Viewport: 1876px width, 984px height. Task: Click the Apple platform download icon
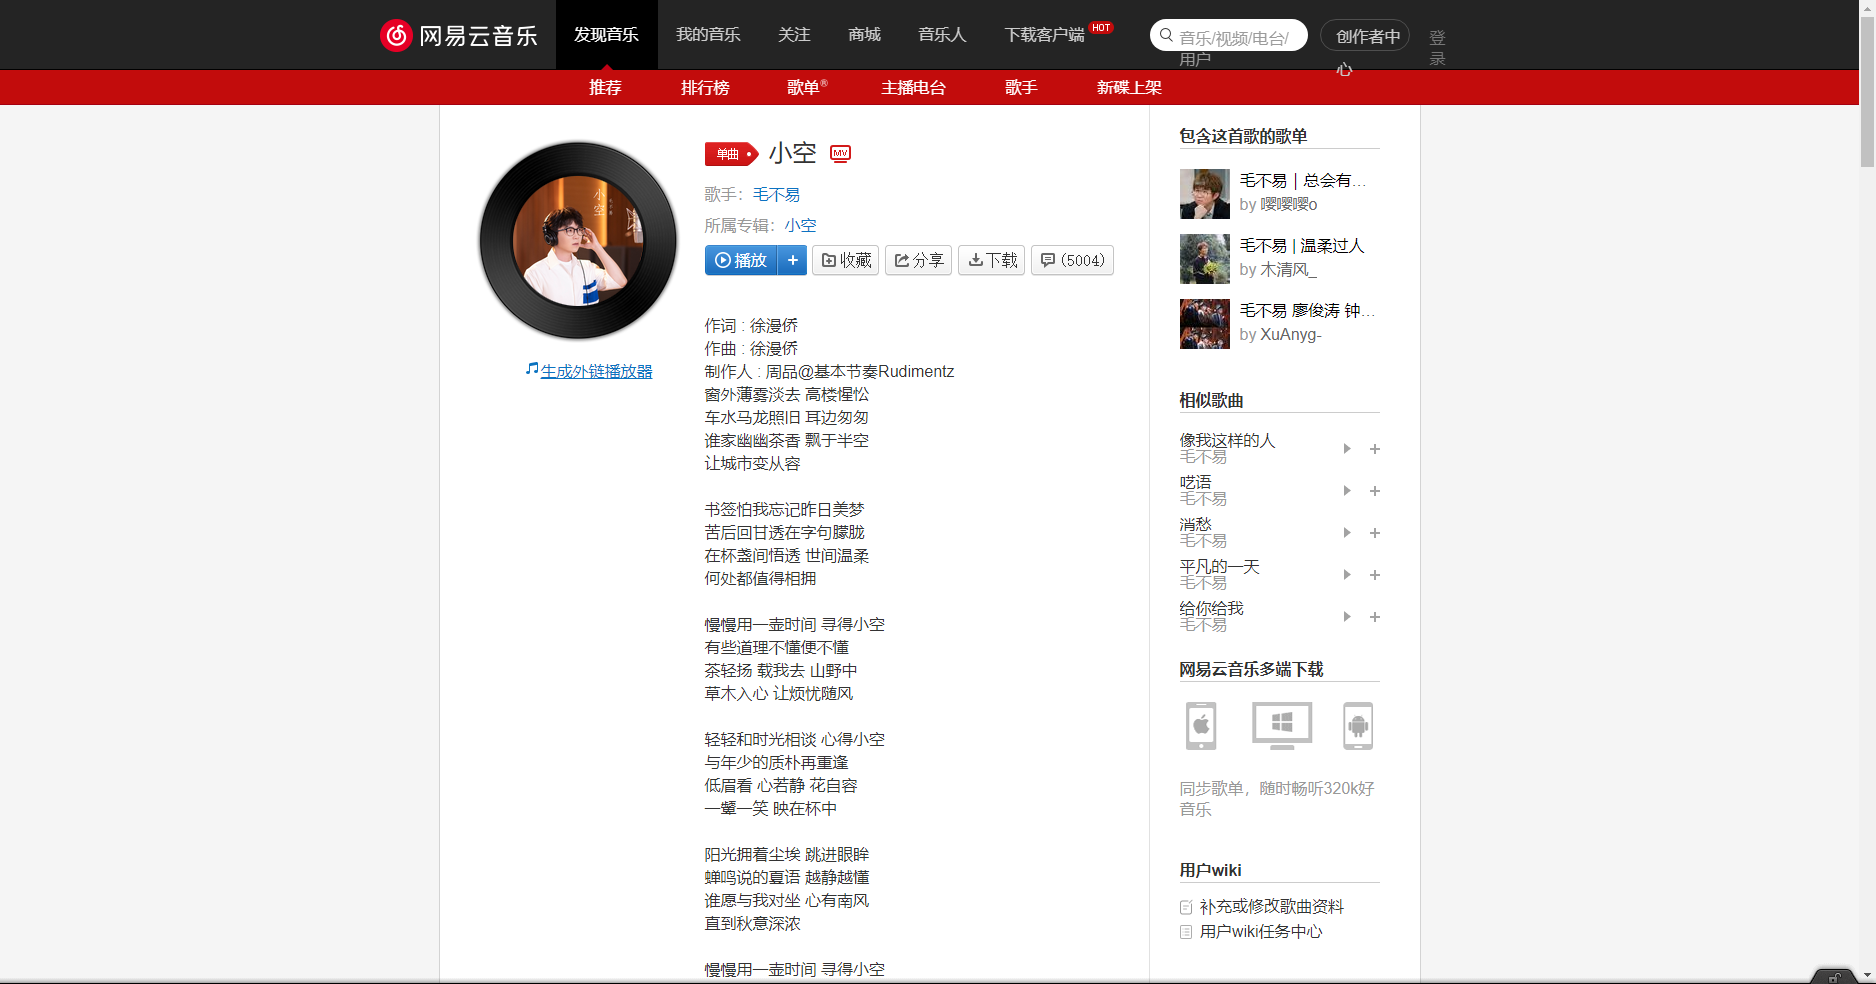coord(1200,726)
